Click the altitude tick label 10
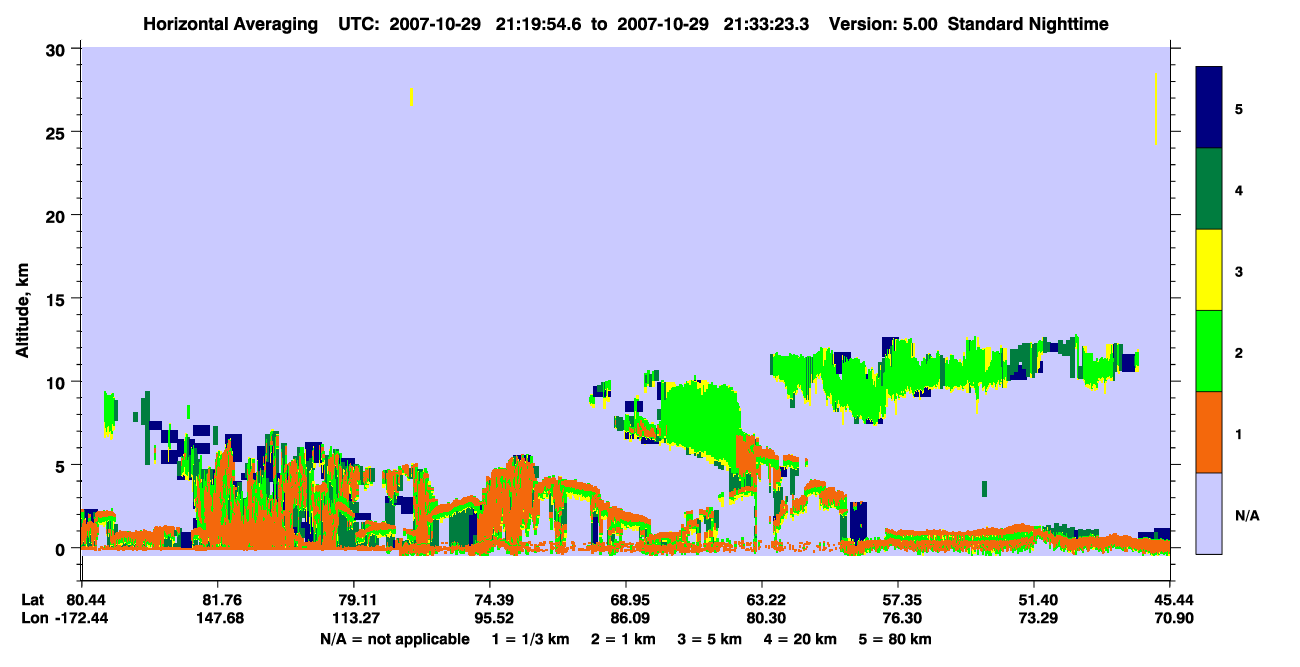Image resolution: width=1300 pixels, height=667 pixels. coord(58,382)
